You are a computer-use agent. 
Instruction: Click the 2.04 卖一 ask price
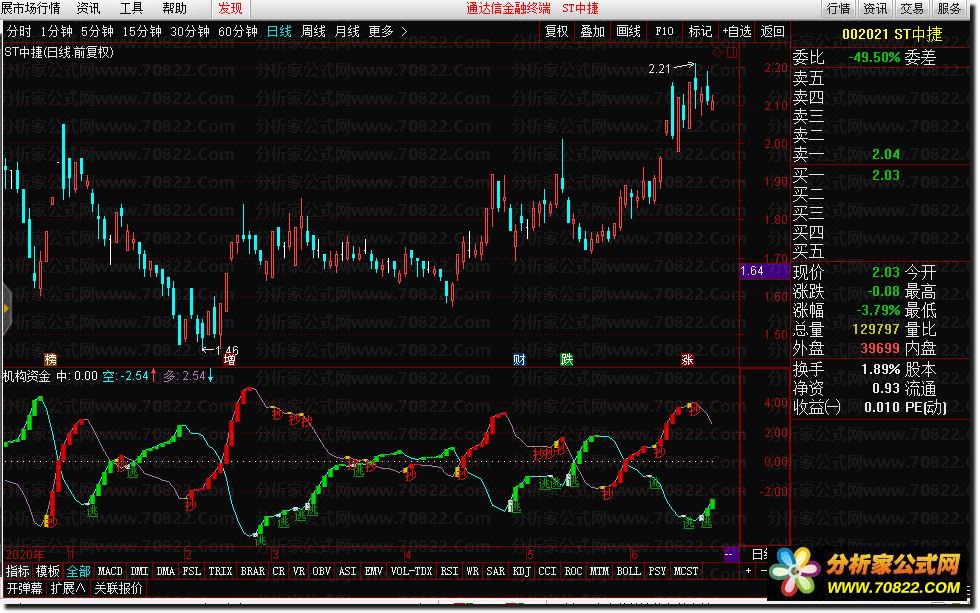(886, 154)
